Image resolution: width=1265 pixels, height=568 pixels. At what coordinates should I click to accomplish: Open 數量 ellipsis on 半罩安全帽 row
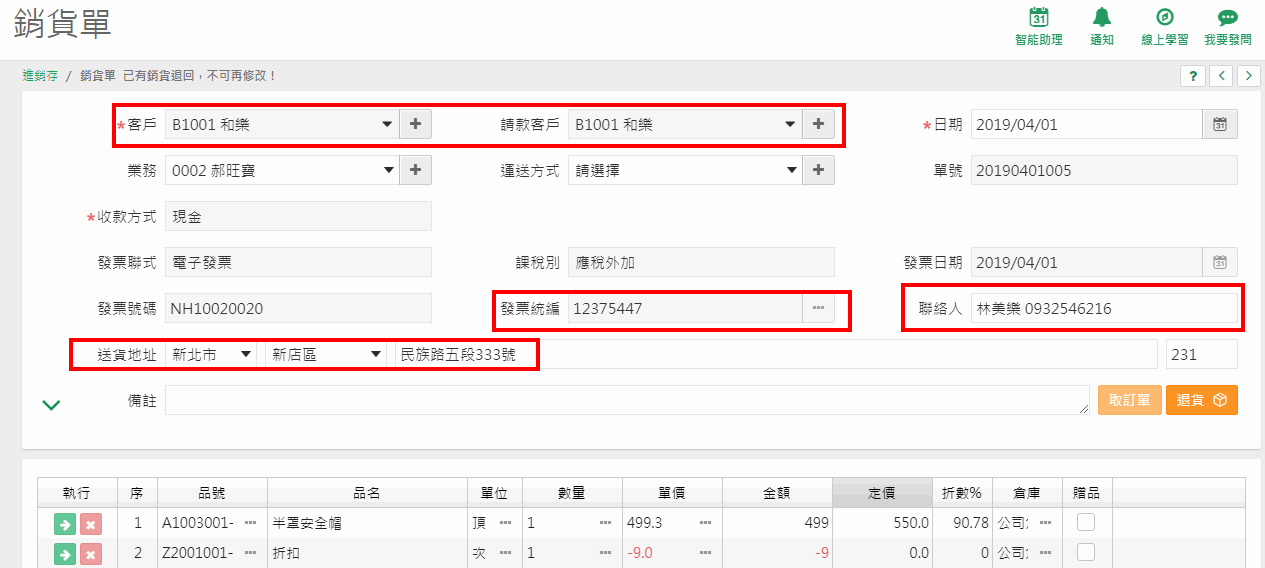coord(605,523)
